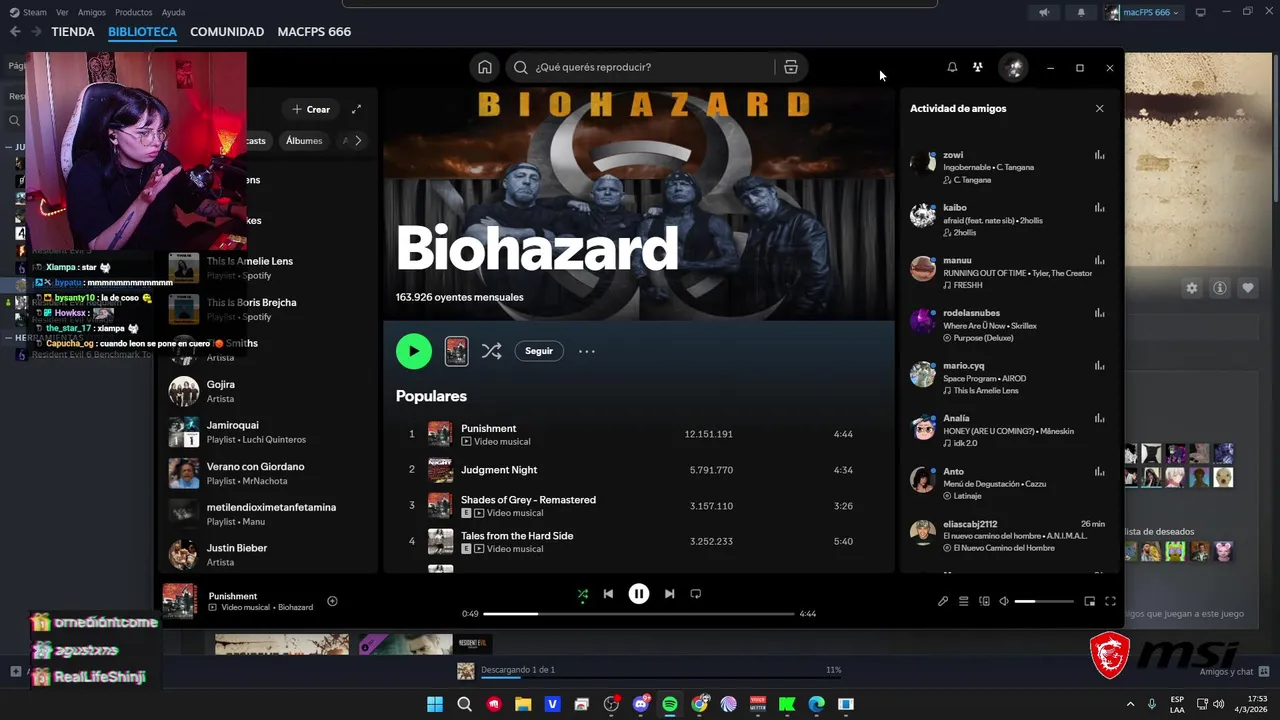This screenshot has width=1280, height=720.
Task: Open friend manuu in activity list
Action: pyautogui.click(x=957, y=260)
